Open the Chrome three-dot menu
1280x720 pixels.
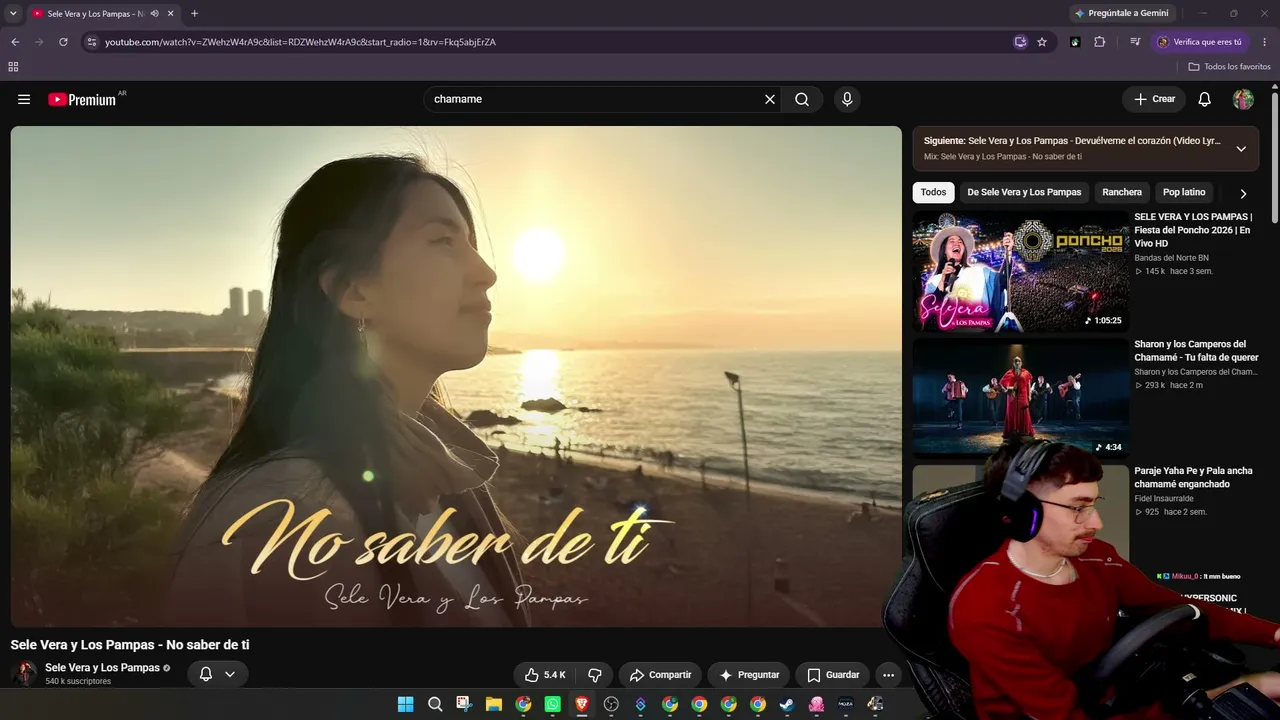tap(1265, 42)
